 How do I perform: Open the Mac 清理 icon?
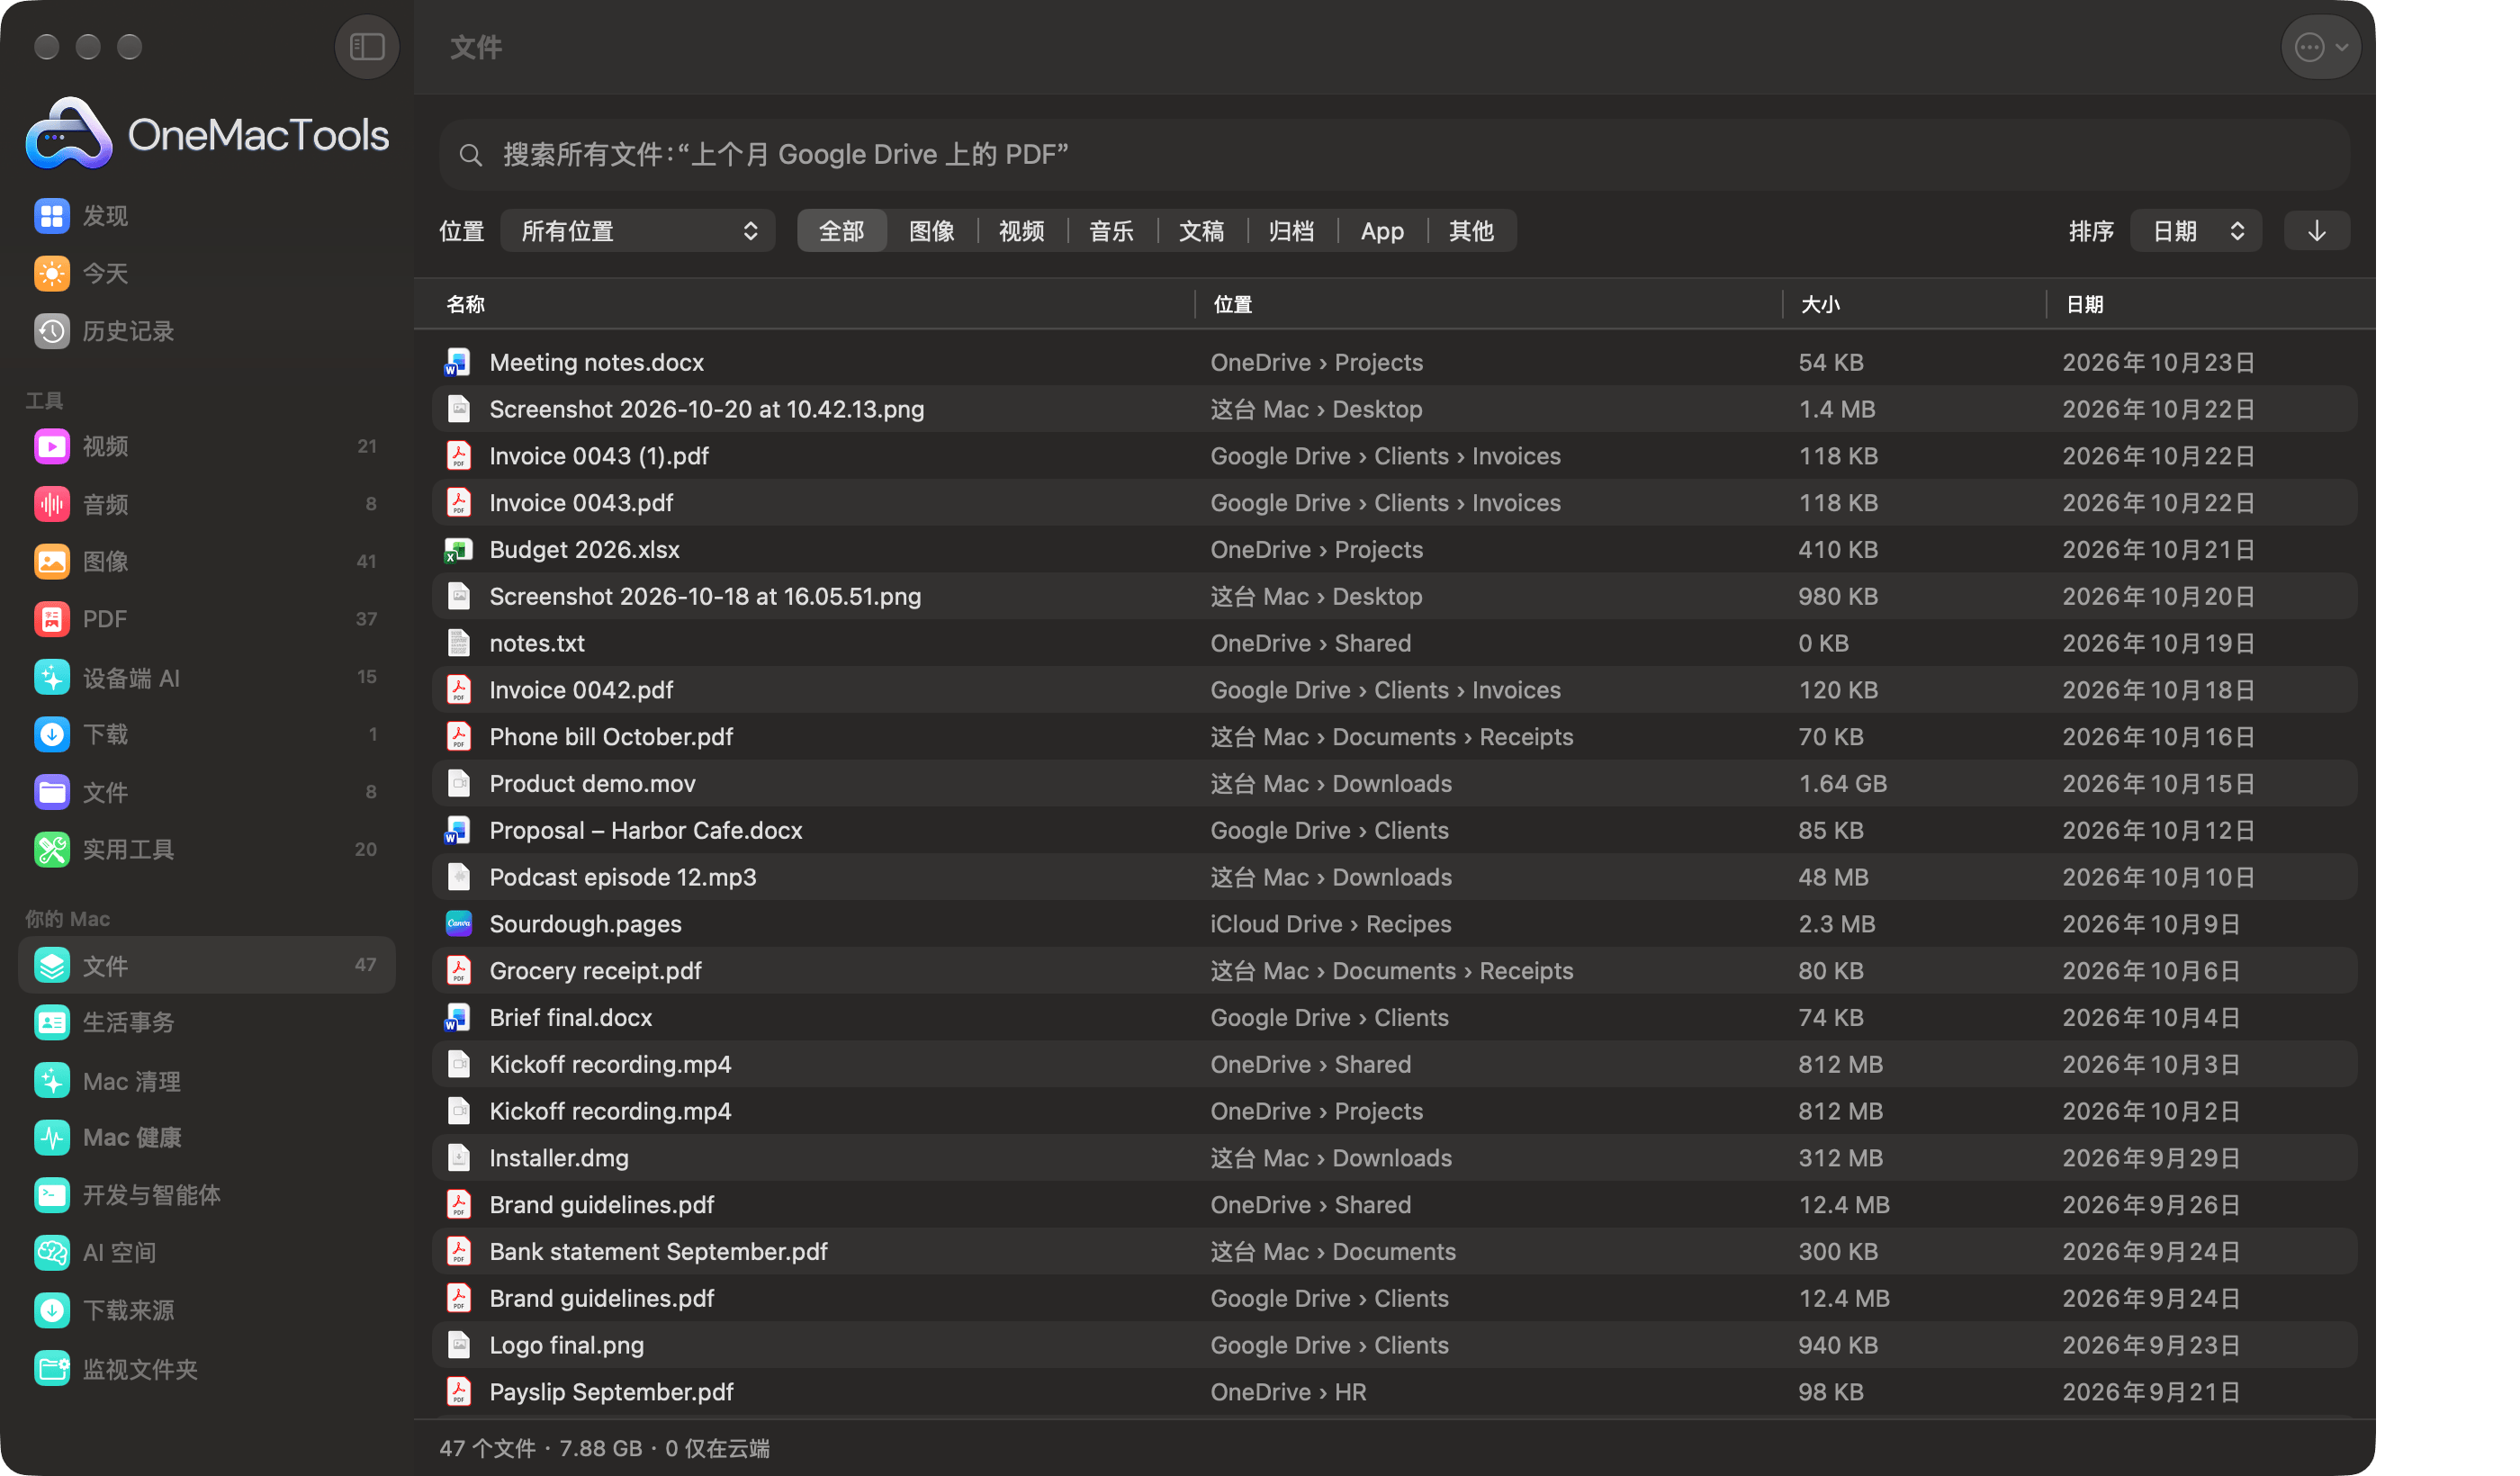tap(52, 1080)
